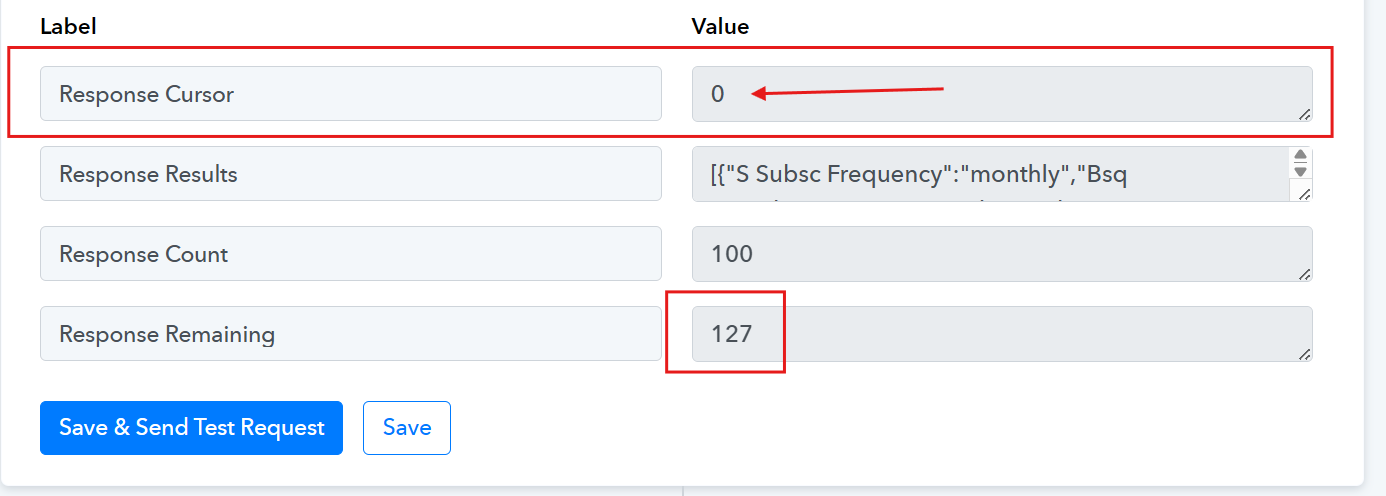This screenshot has height=496, width=1386.
Task: Click the Label column header
Action: coord(68,27)
